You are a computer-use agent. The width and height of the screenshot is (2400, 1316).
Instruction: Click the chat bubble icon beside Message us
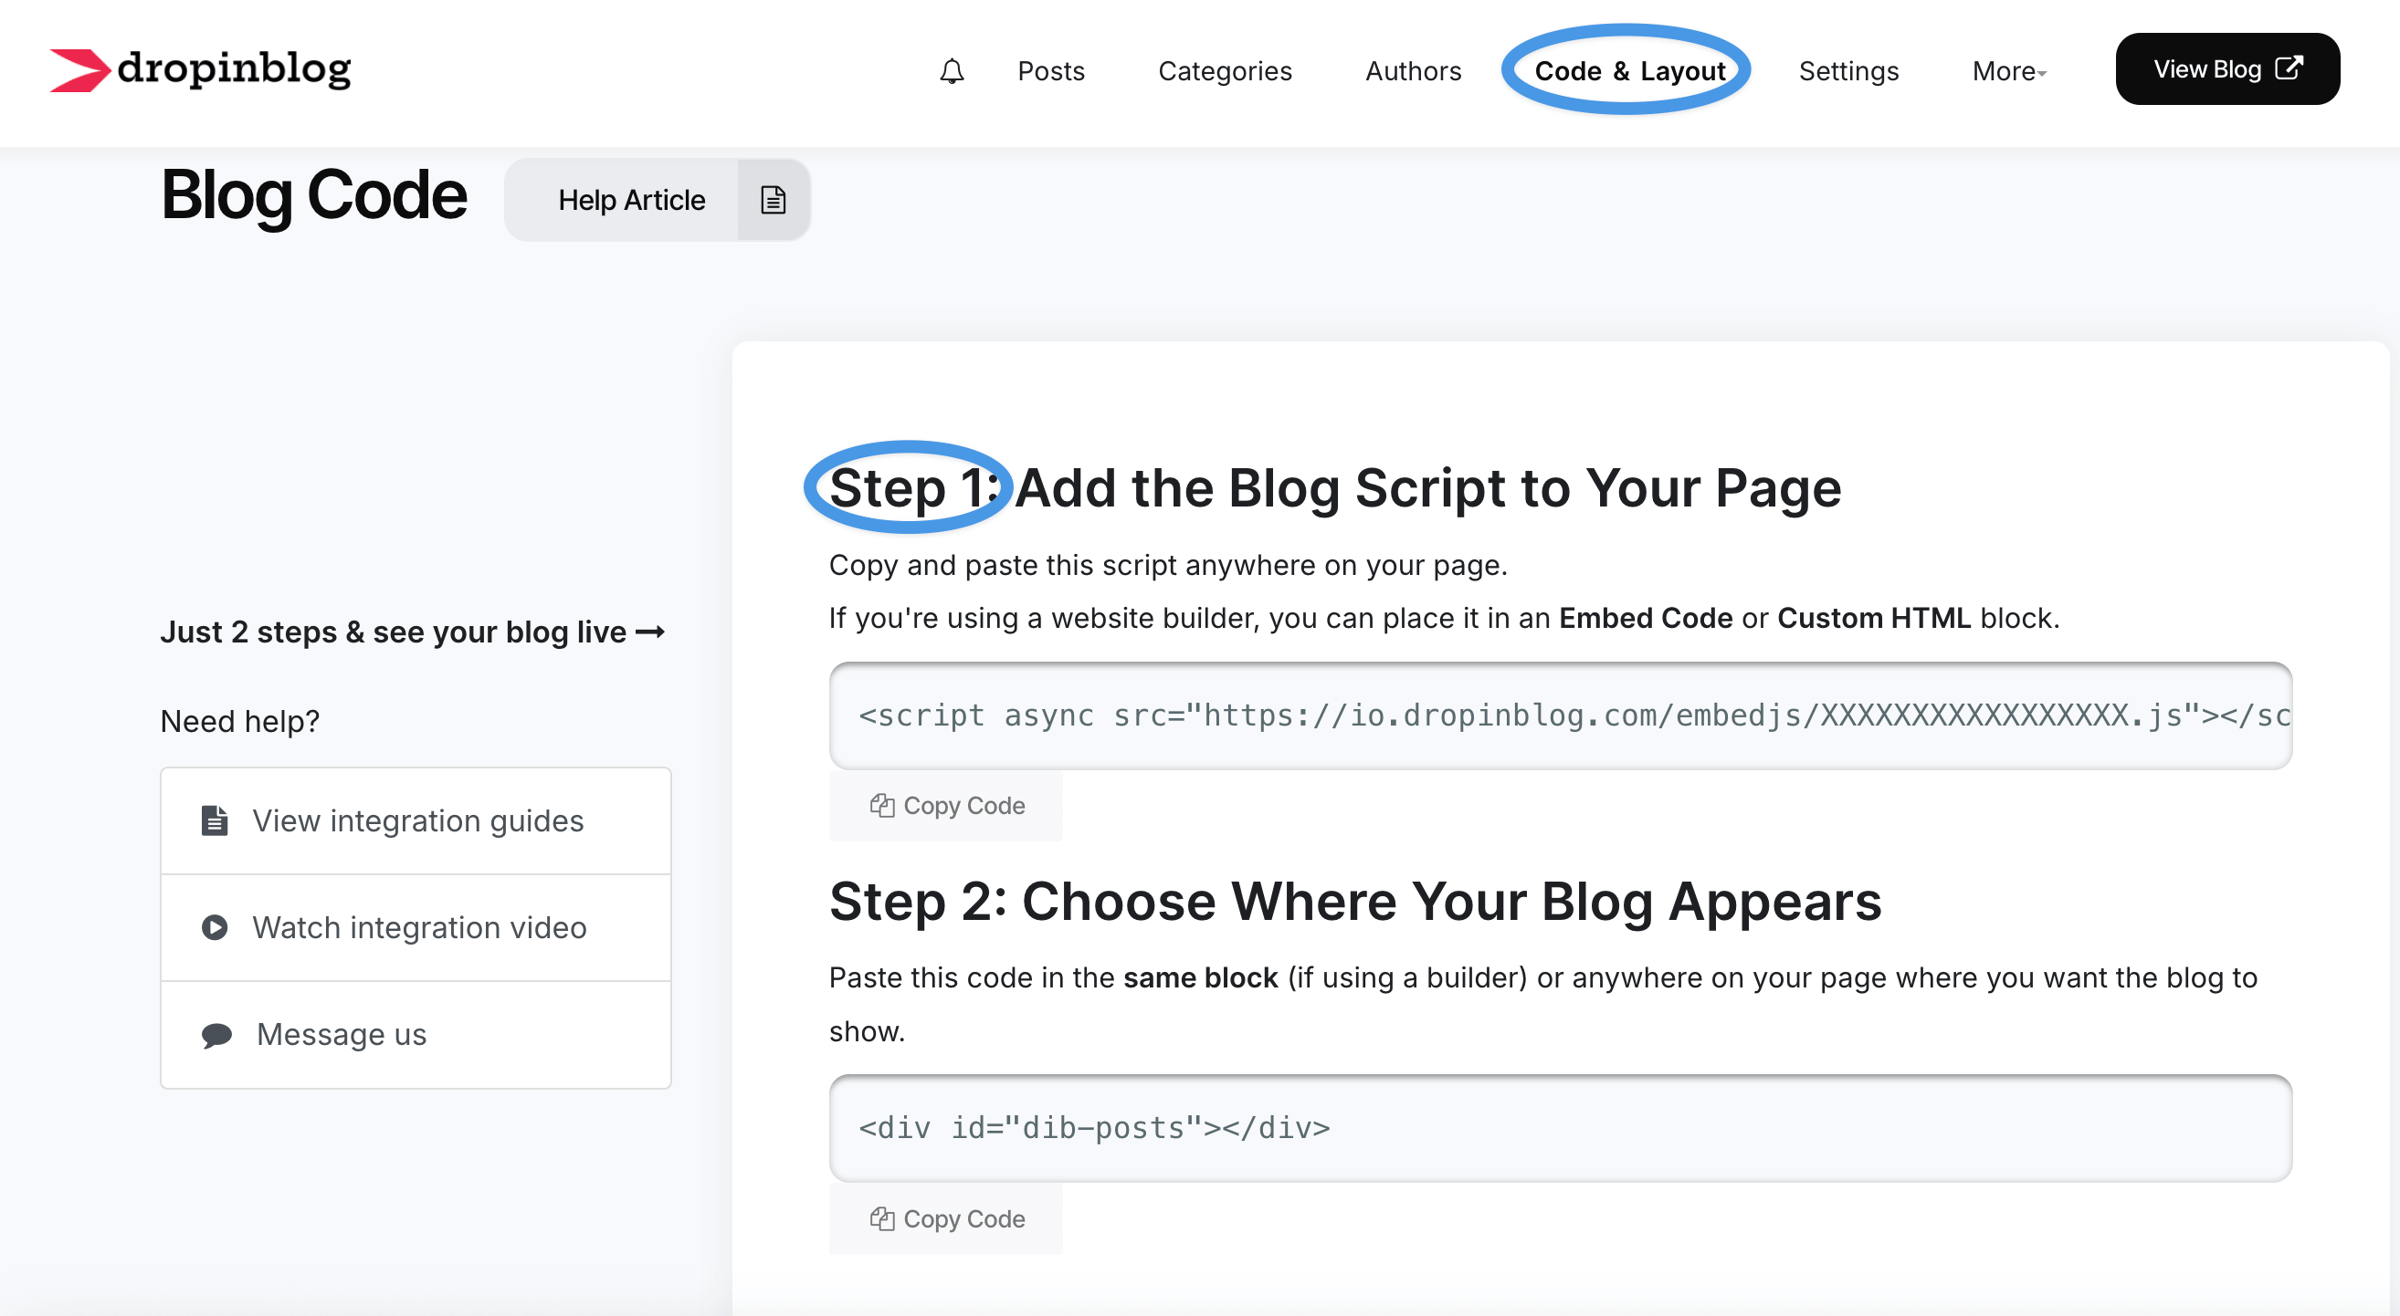pyautogui.click(x=213, y=1034)
